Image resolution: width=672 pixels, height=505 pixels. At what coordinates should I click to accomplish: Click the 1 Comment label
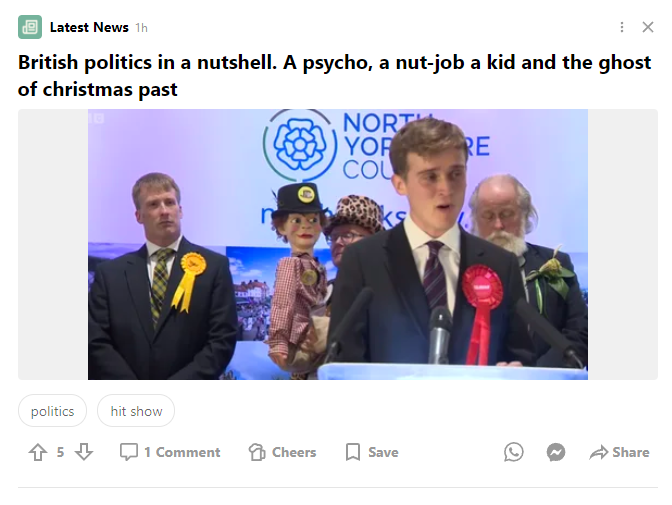[x=182, y=452]
